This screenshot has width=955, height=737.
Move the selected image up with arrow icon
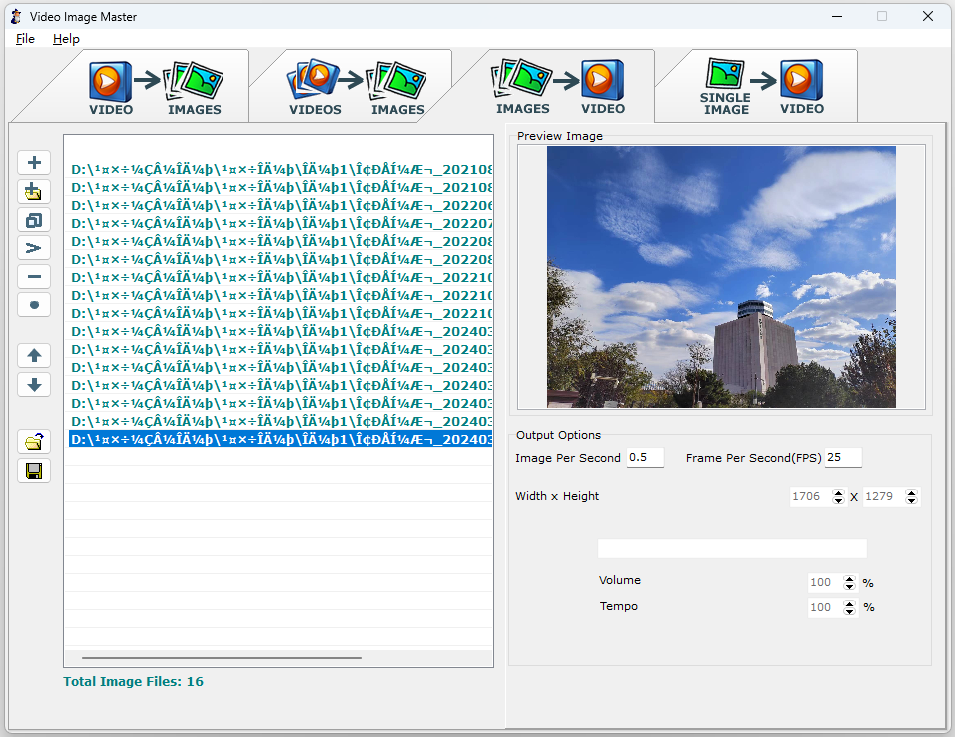click(x=34, y=355)
